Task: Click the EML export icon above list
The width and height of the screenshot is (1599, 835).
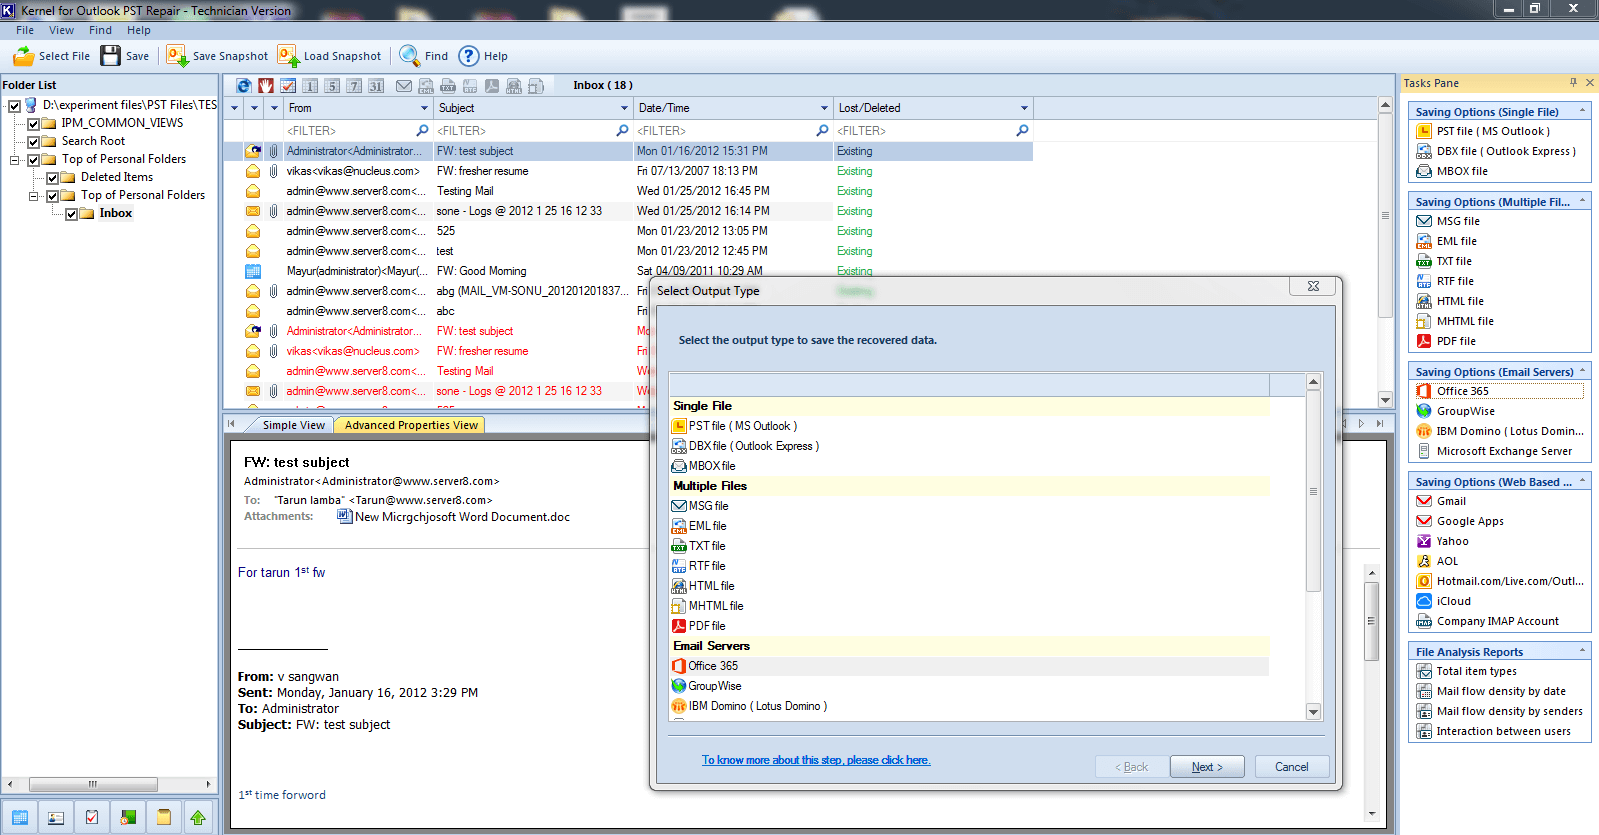Action: (426, 86)
